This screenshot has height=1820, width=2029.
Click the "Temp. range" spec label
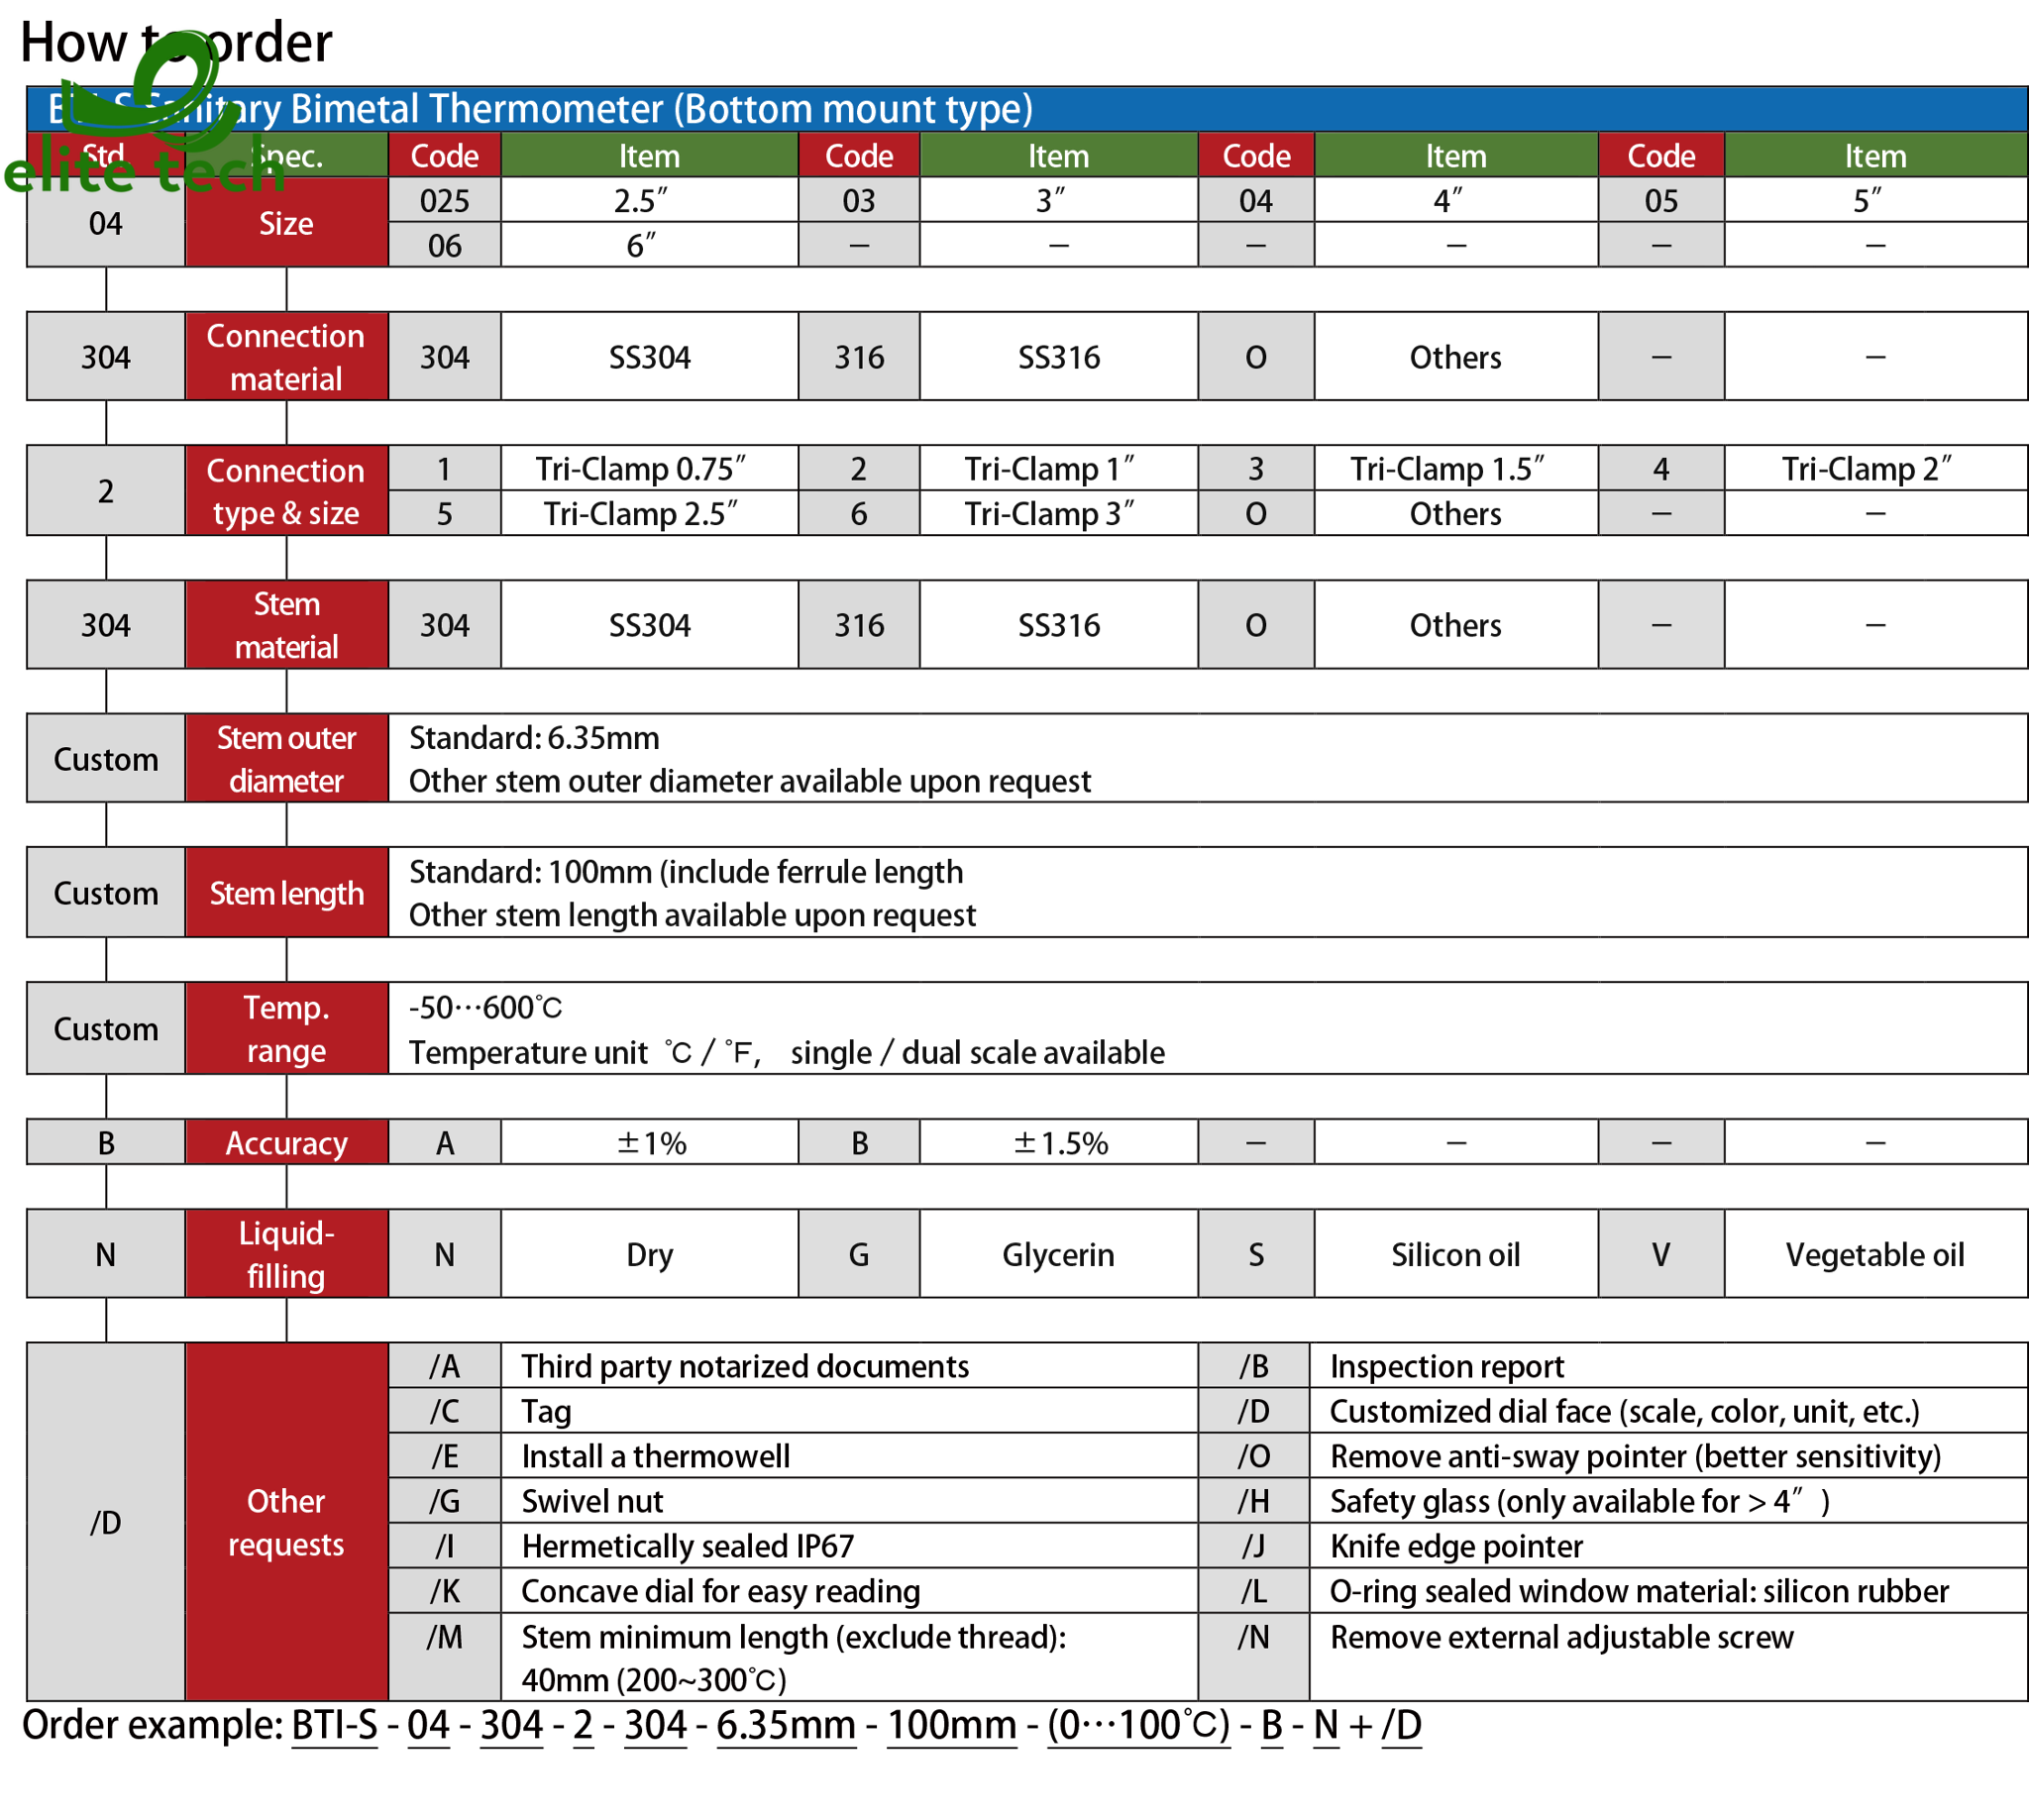(286, 1029)
